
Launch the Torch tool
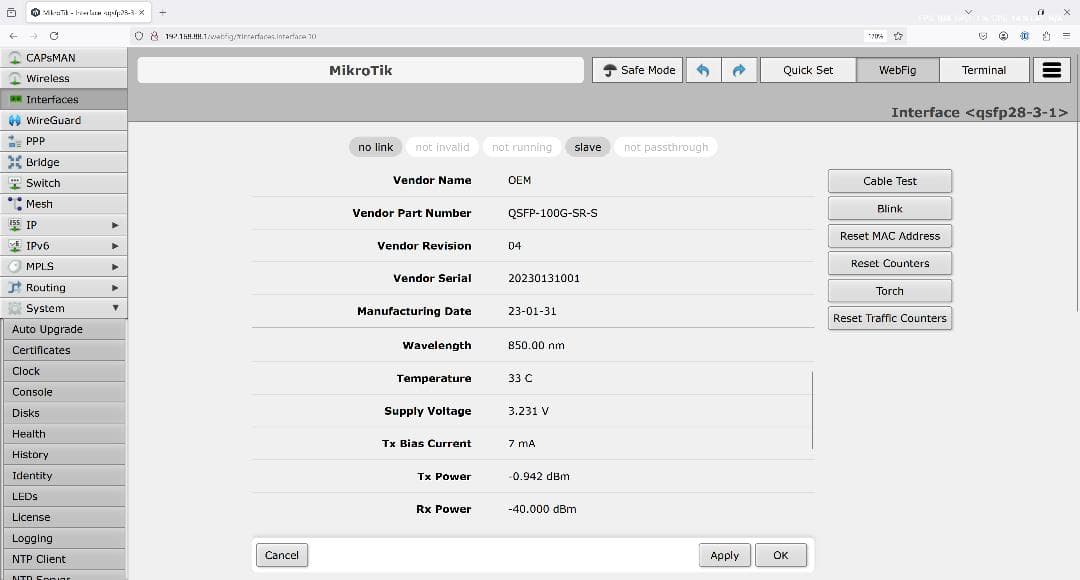[x=890, y=291]
